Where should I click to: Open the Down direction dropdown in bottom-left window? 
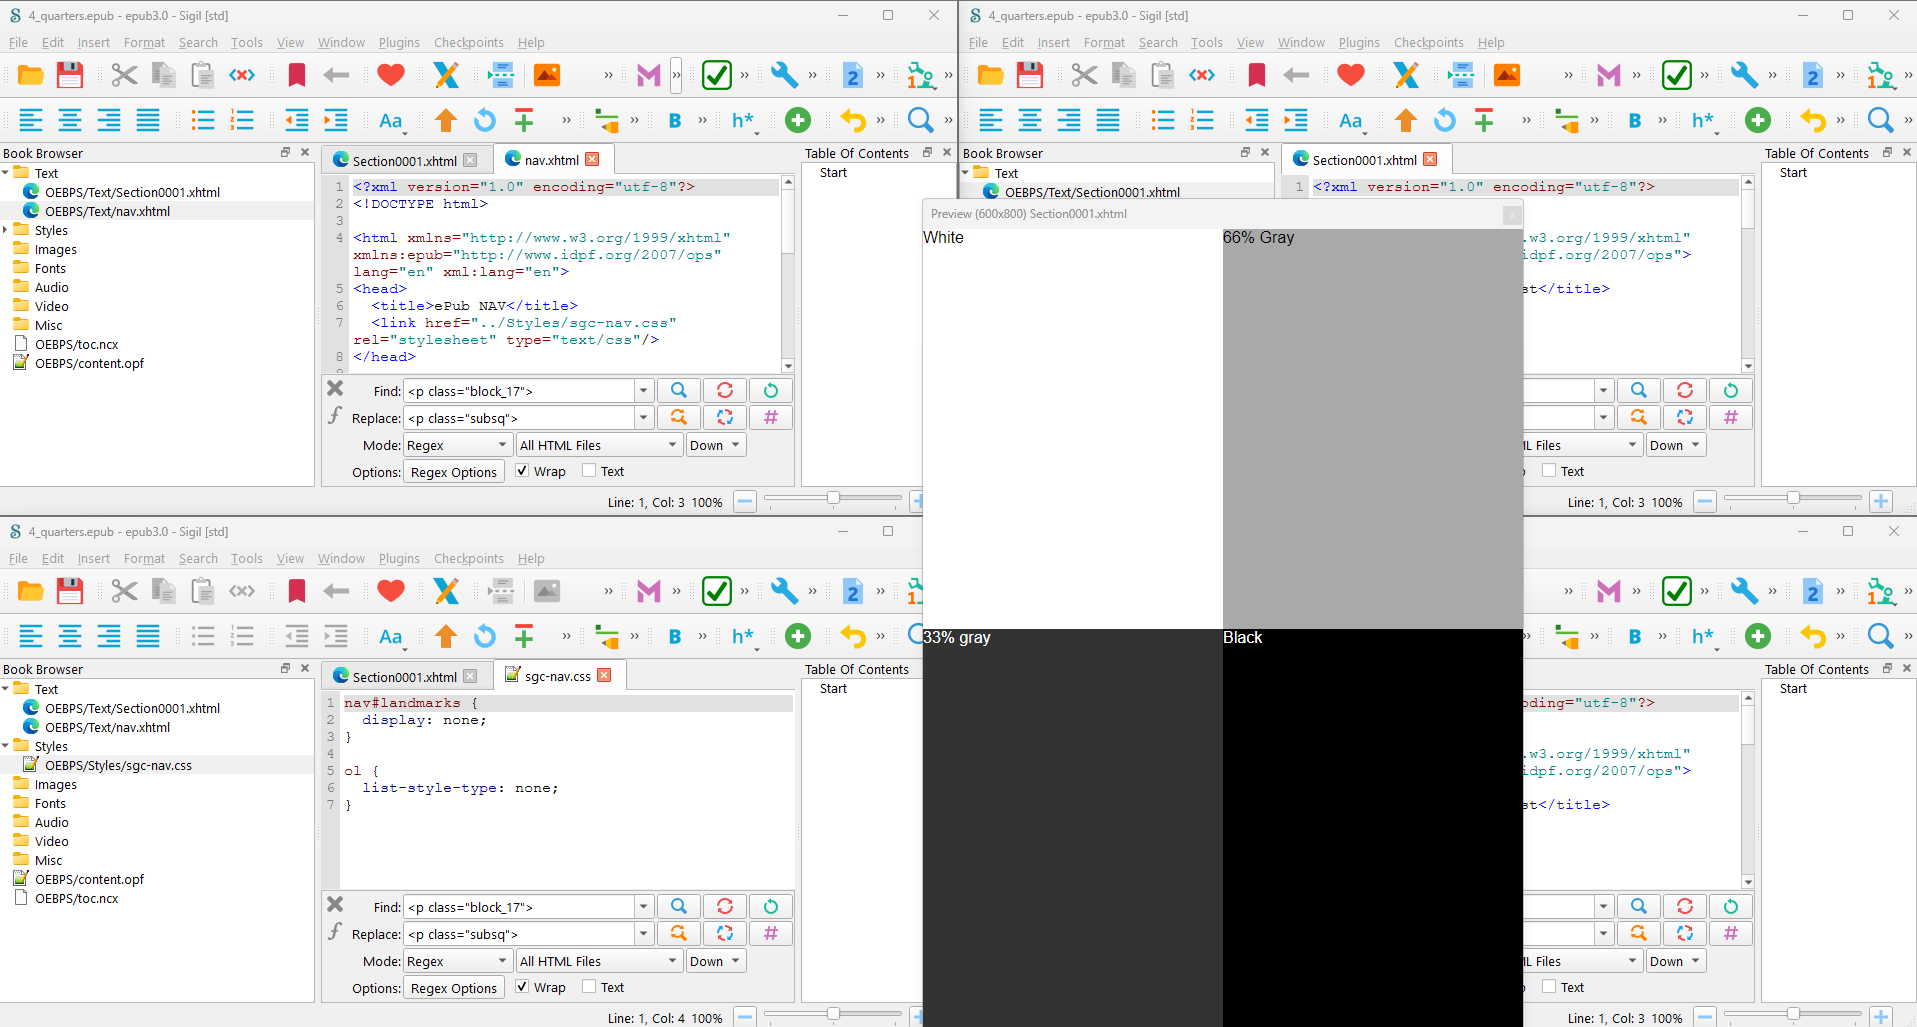click(x=716, y=961)
